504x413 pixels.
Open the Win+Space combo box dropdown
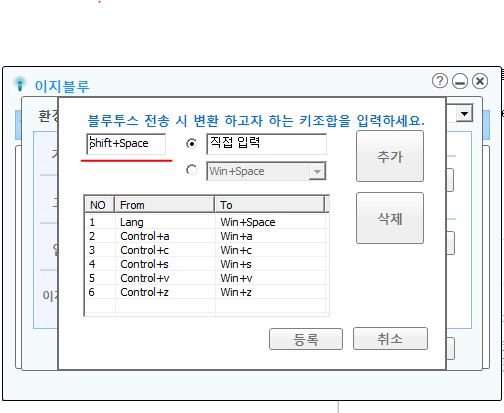click(317, 171)
